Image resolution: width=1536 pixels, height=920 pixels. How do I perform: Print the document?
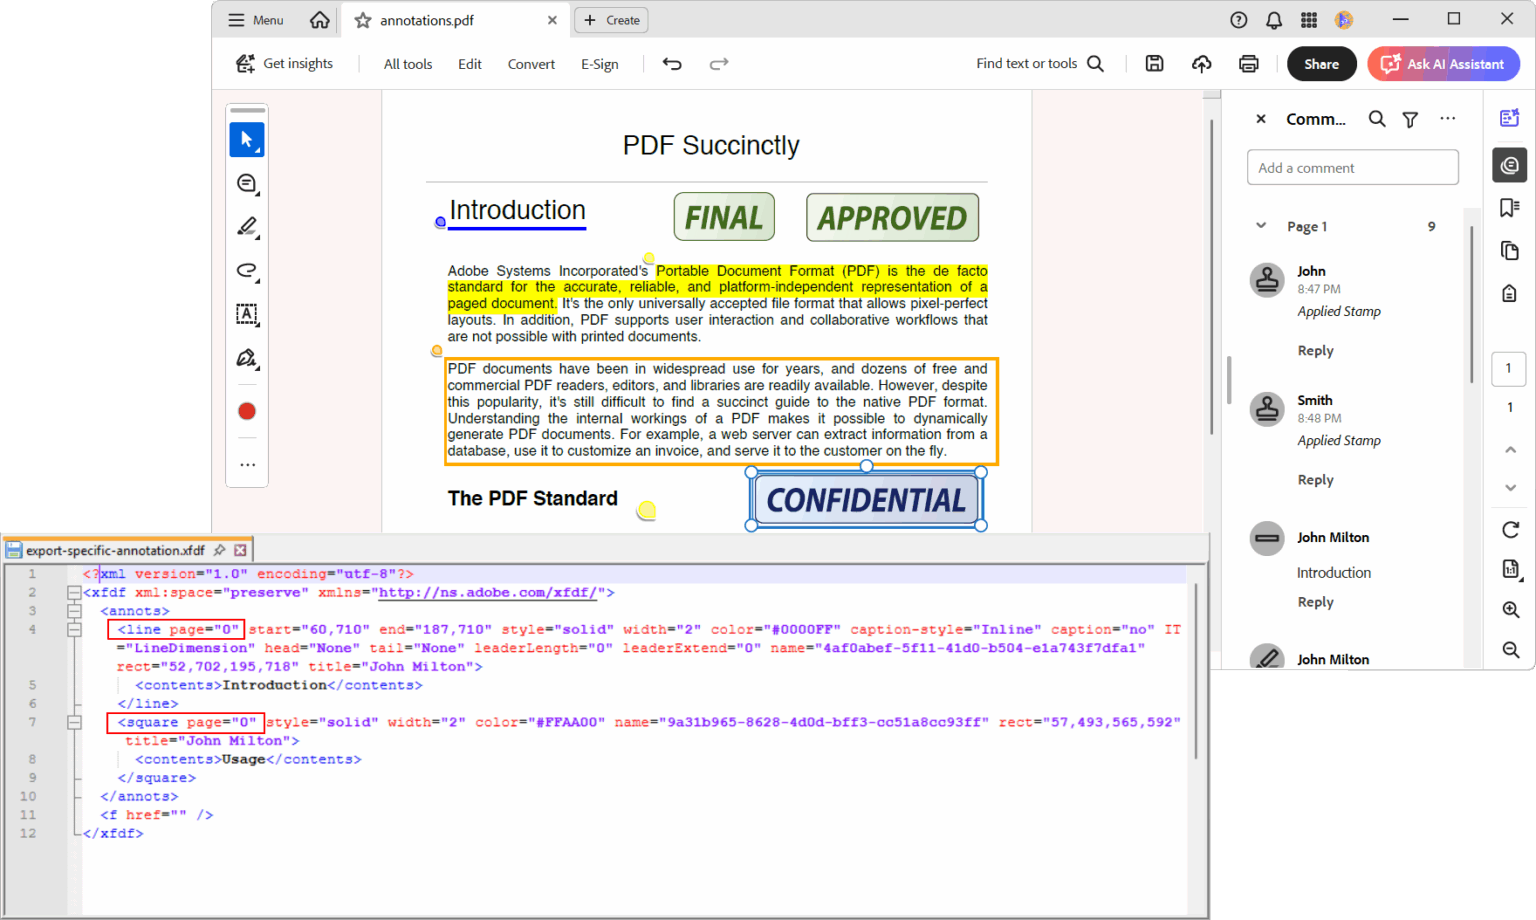(1249, 64)
